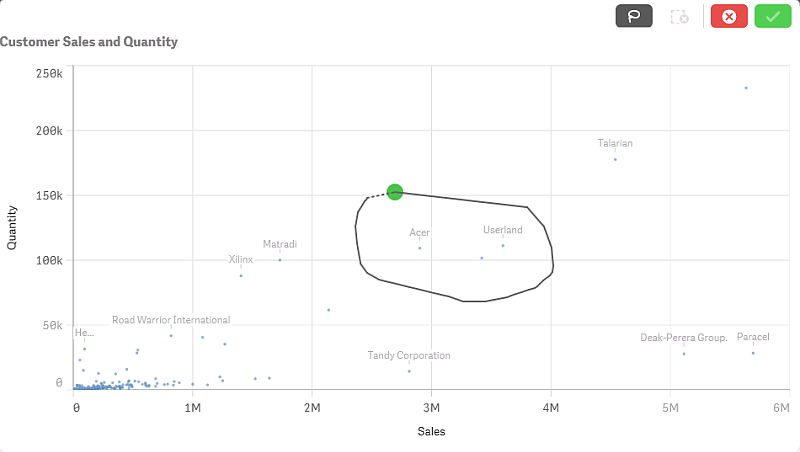Select the topmost data point near 6M sales
Viewport: 800px width, 452px height.
coord(746,88)
